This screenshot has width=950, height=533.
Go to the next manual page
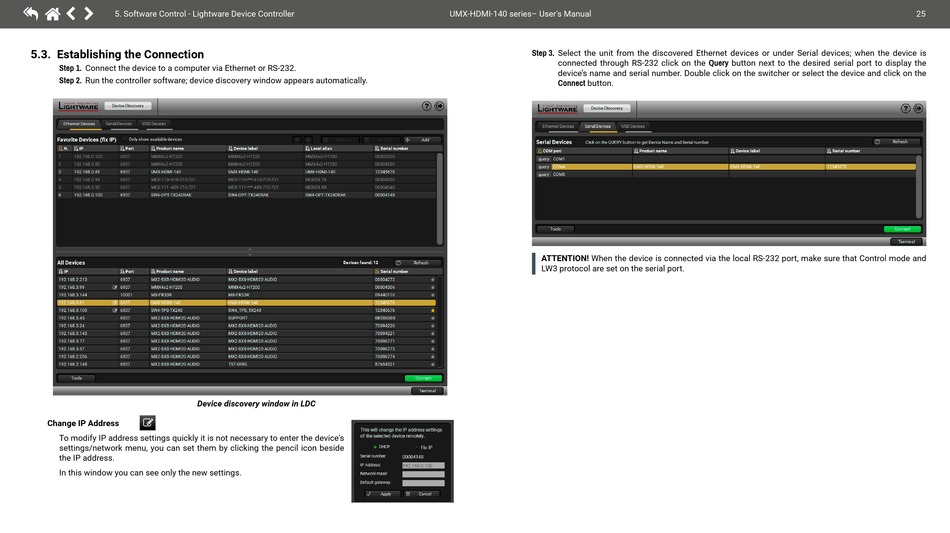point(88,13)
